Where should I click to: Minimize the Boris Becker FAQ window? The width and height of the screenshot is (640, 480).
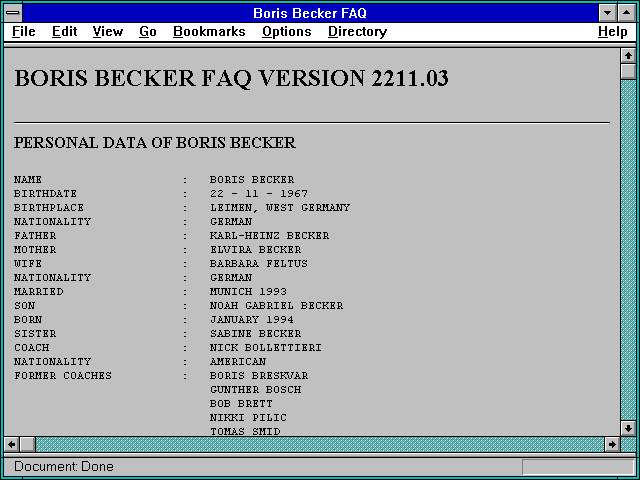point(607,13)
